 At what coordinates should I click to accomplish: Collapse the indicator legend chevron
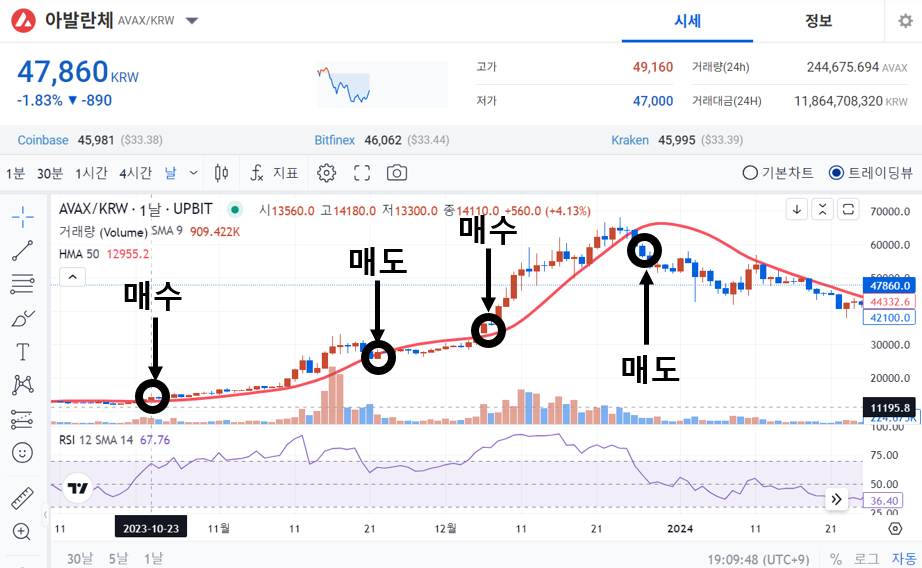coord(72,277)
